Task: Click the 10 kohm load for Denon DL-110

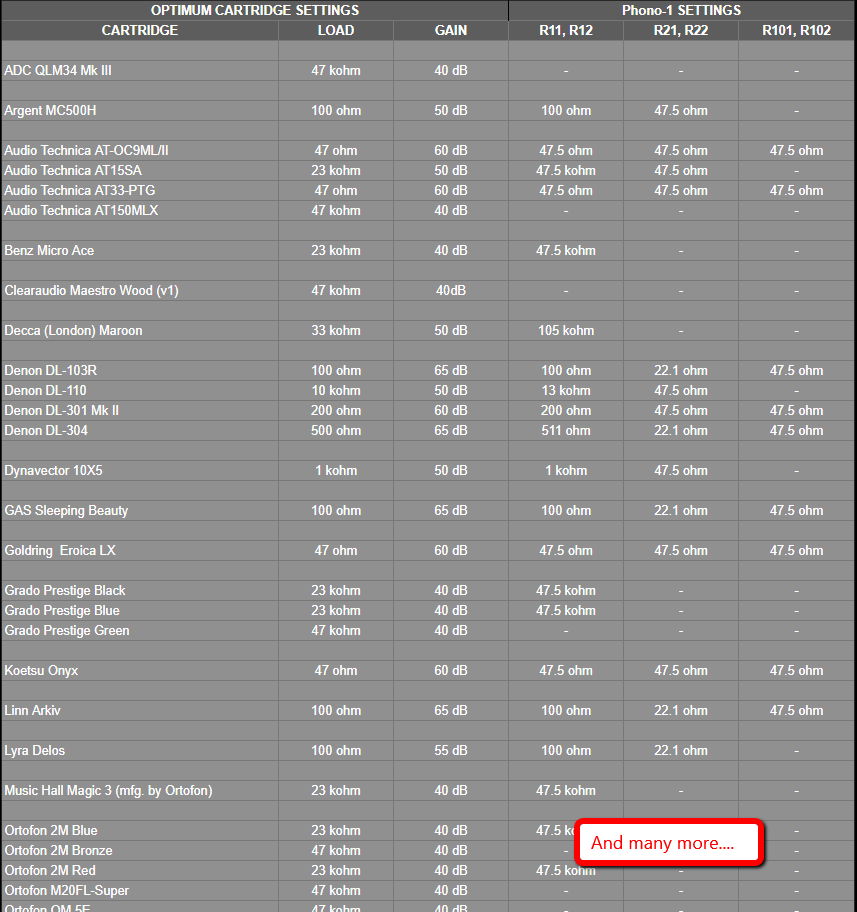Action: pyautogui.click(x=336, y=390)
